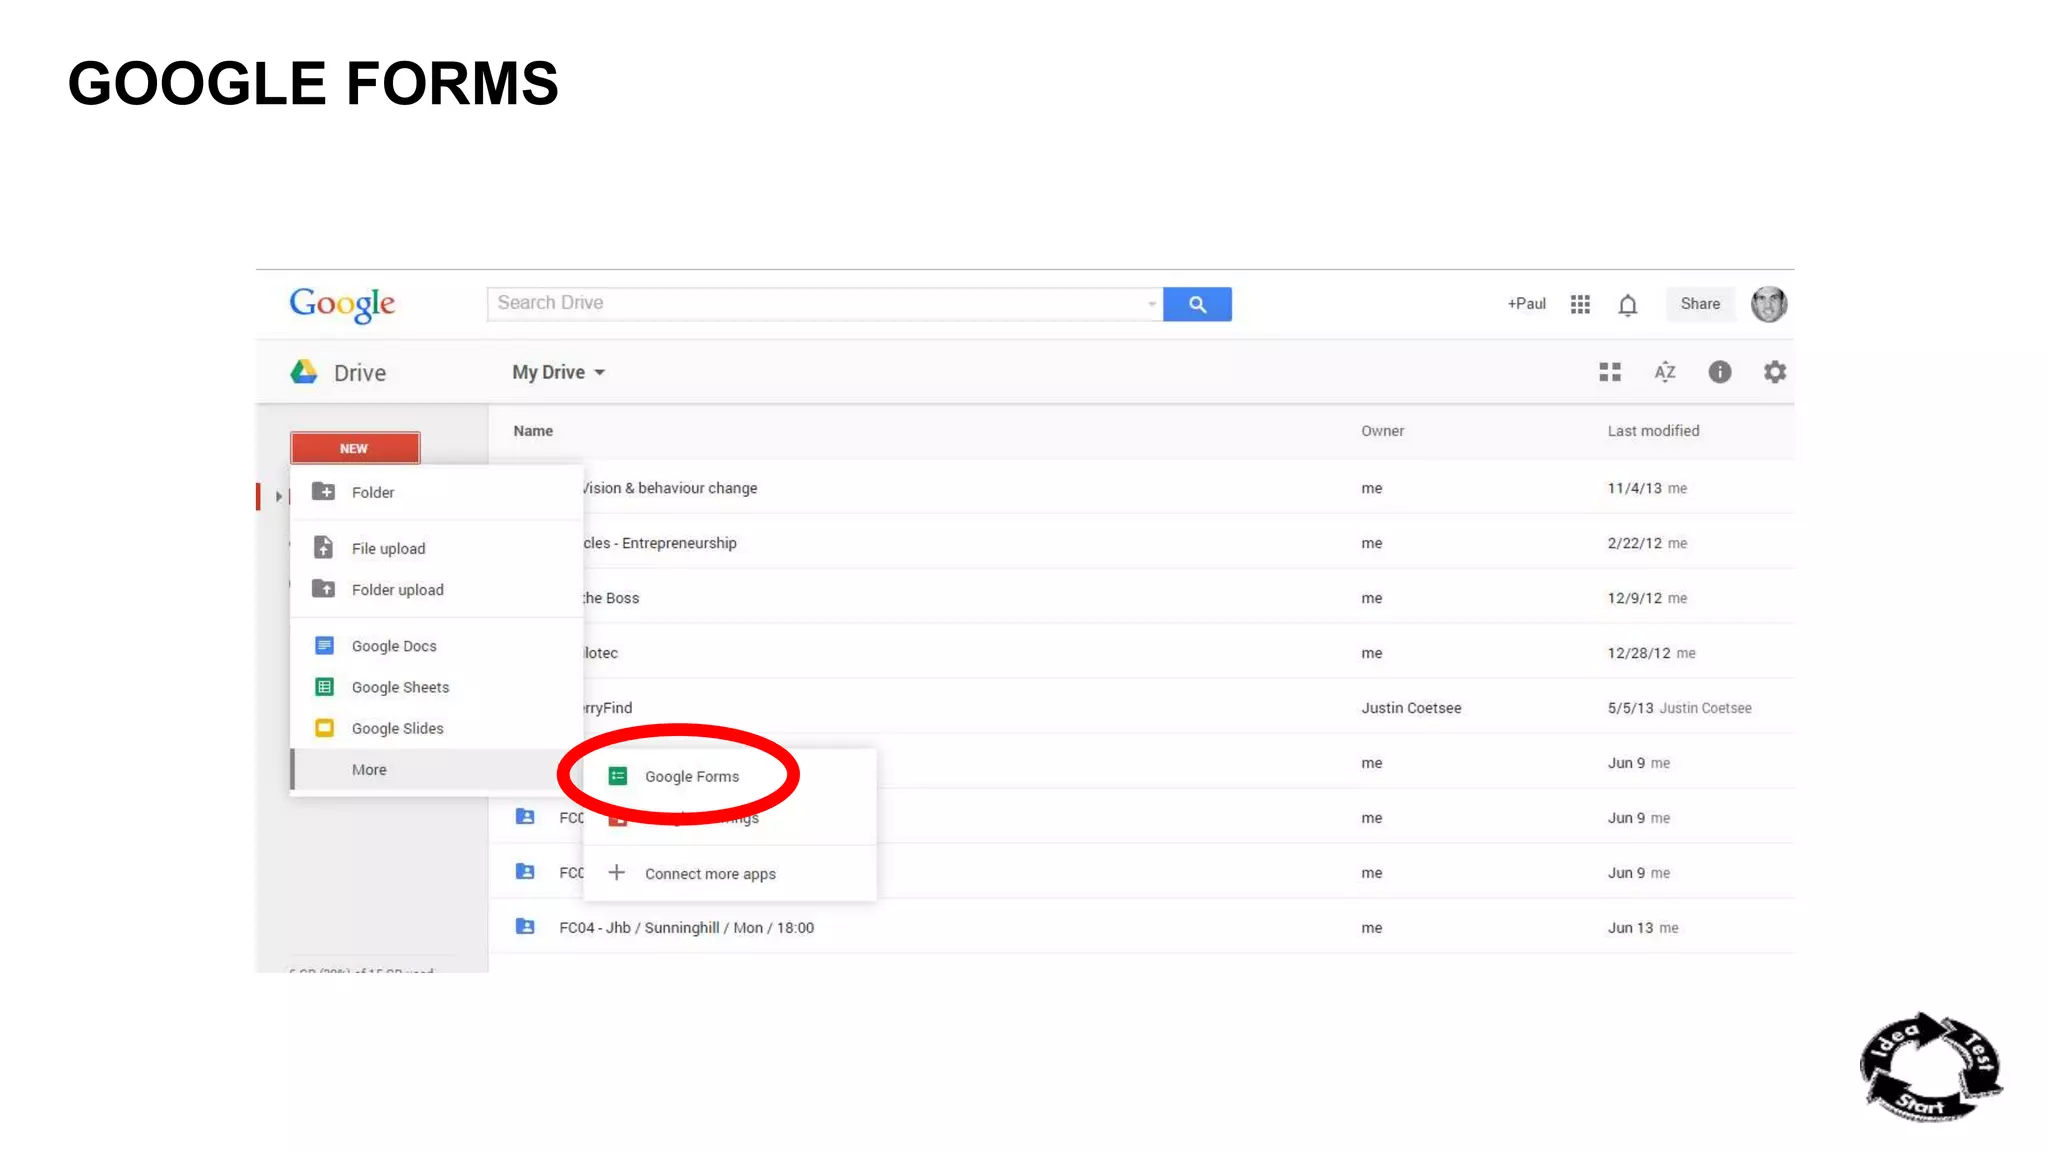Open the Google apps grid icon
This screenshot has width=2048, height=1152.
[x=1580, y=304]
